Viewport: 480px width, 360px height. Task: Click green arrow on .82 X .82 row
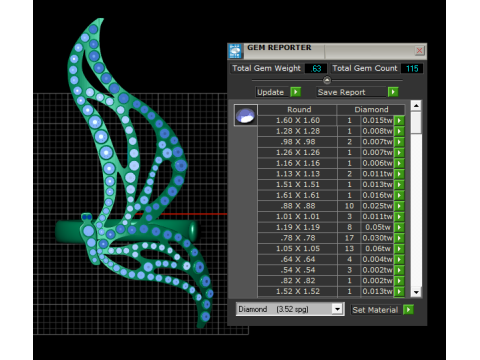coord(399,280)
